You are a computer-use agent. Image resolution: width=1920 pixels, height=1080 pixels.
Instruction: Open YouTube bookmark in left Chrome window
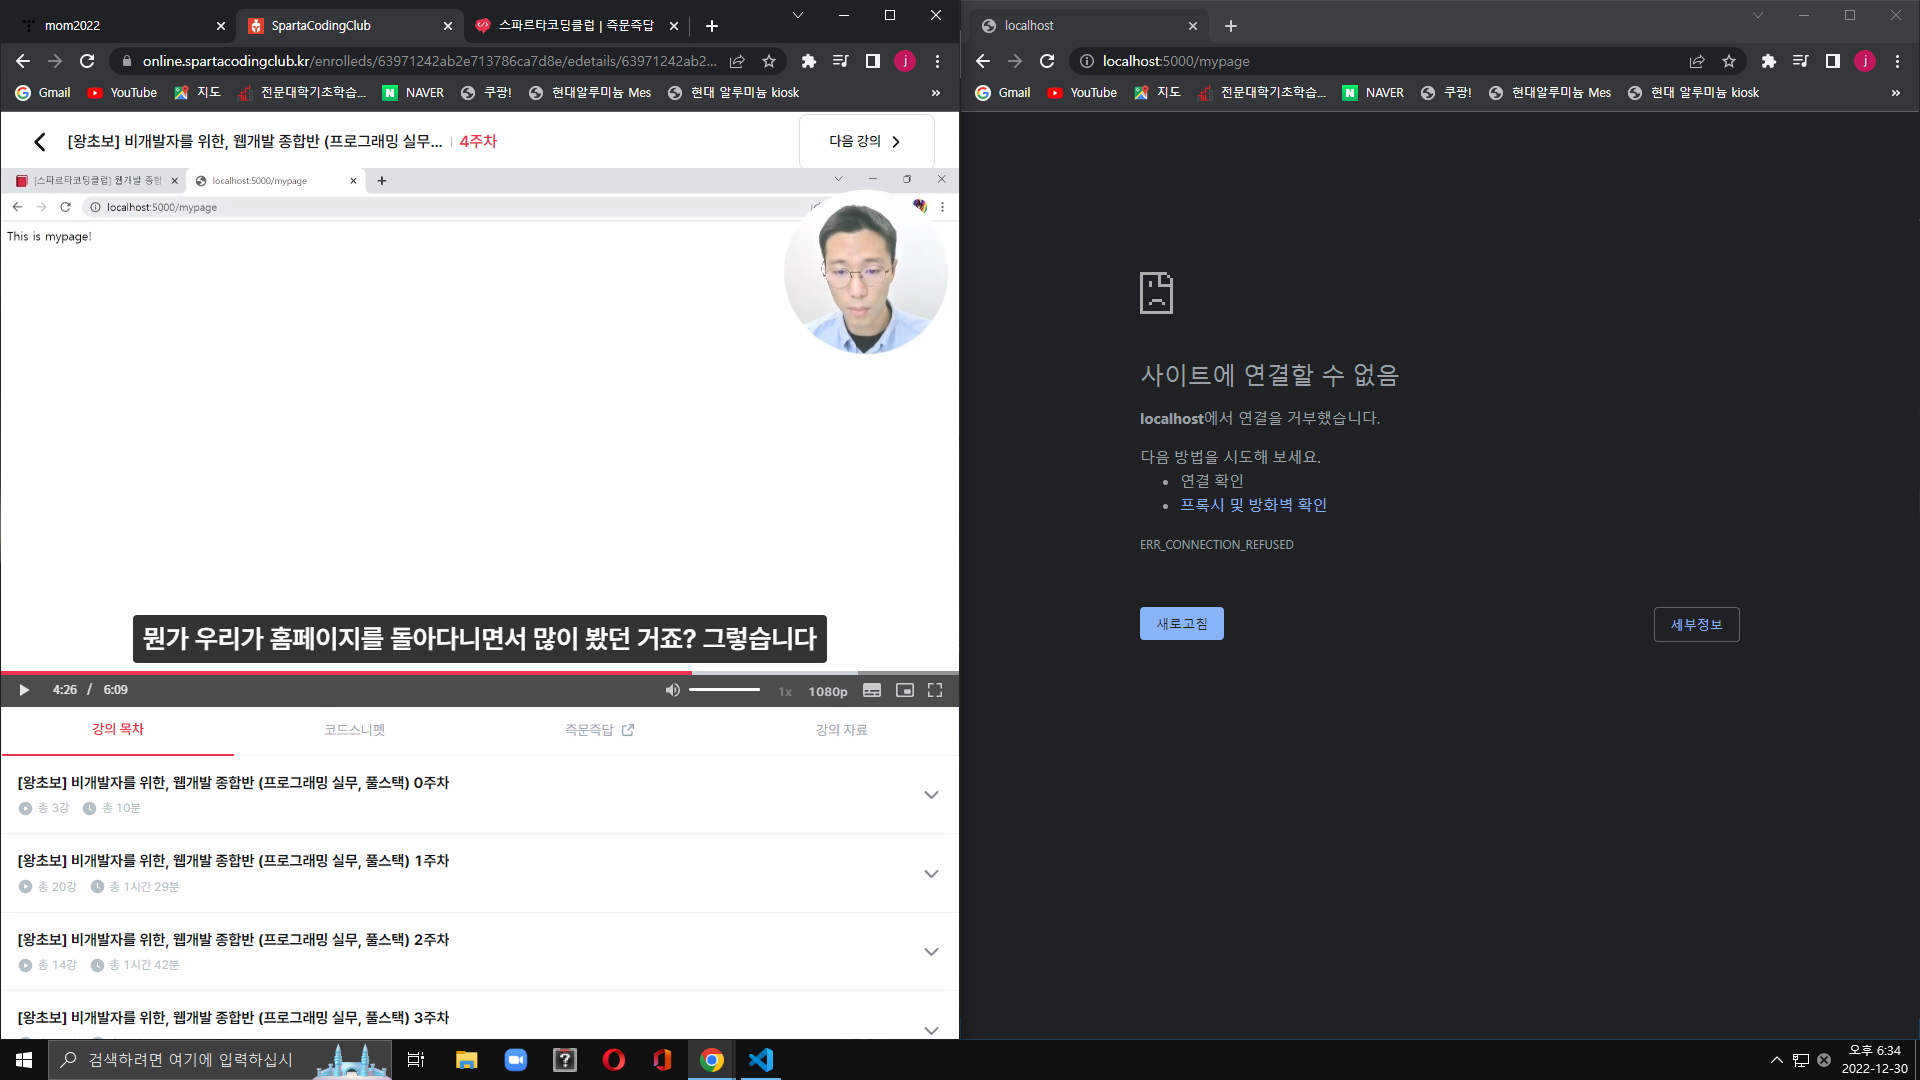(122, 92)
